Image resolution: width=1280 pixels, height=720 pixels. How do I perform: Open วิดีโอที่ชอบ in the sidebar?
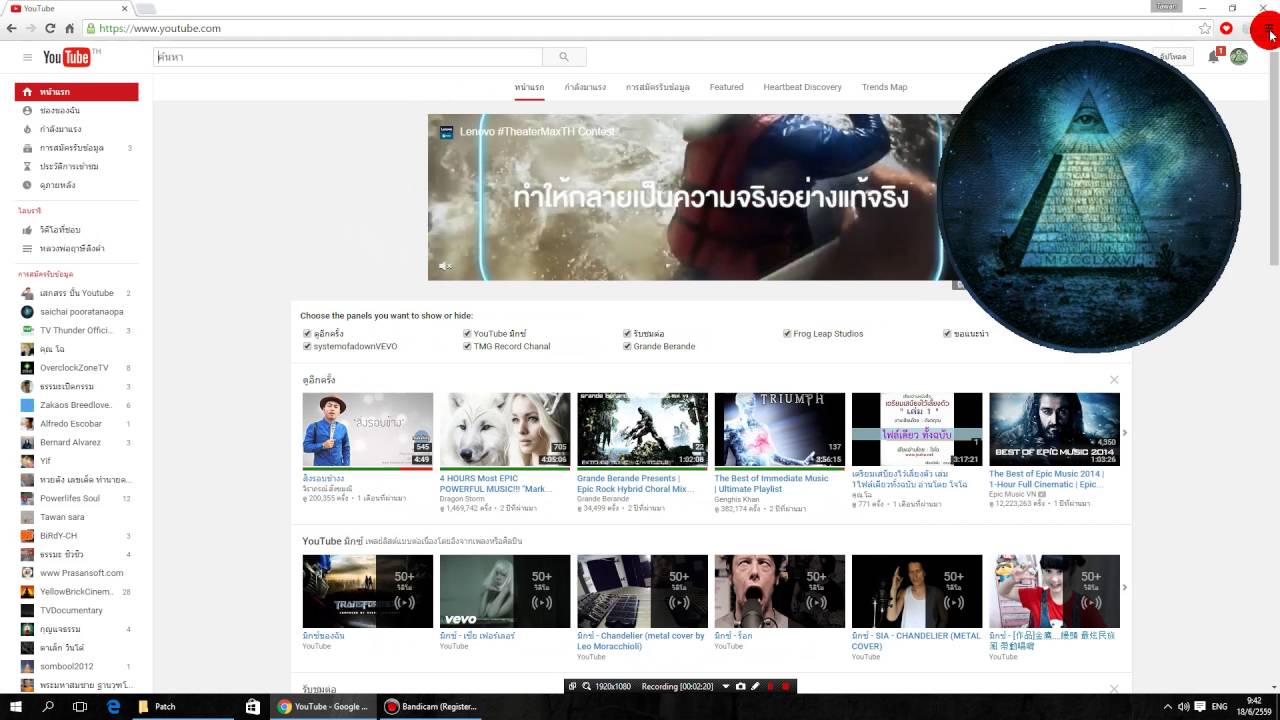pyautogui.click(x=77, y=230)
